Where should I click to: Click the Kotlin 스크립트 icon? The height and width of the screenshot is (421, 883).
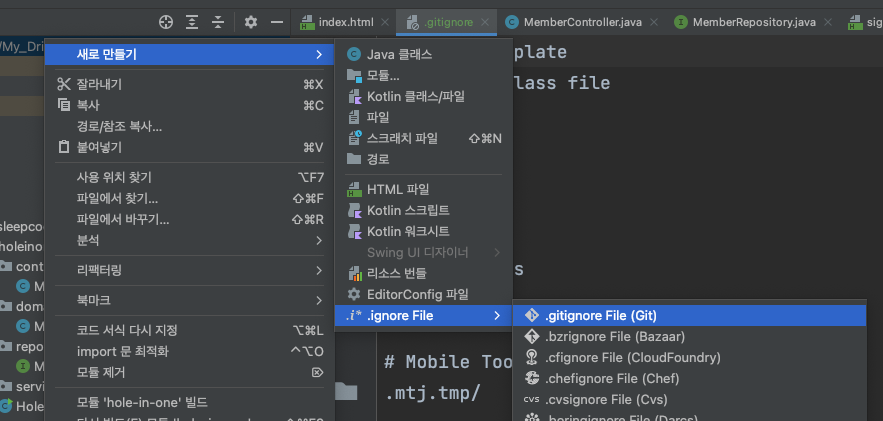[354, 210]
